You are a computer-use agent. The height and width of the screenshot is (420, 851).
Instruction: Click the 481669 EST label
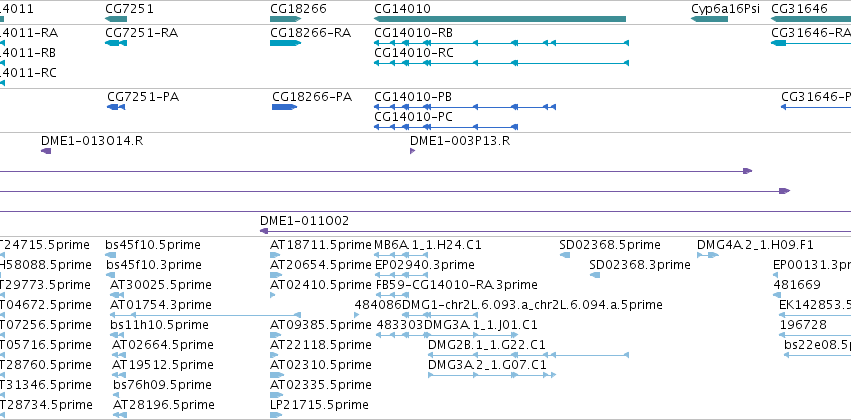(x=797, y=285)
